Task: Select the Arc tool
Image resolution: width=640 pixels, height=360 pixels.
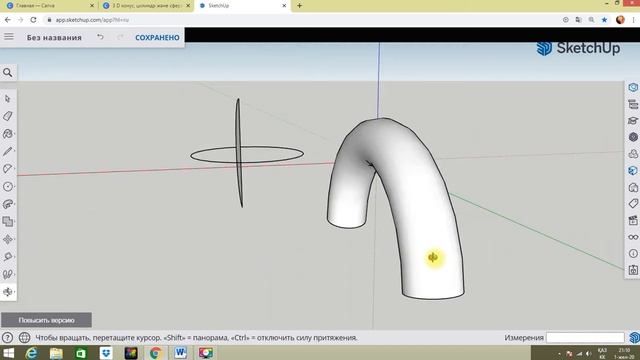Action: click(8, 169)
